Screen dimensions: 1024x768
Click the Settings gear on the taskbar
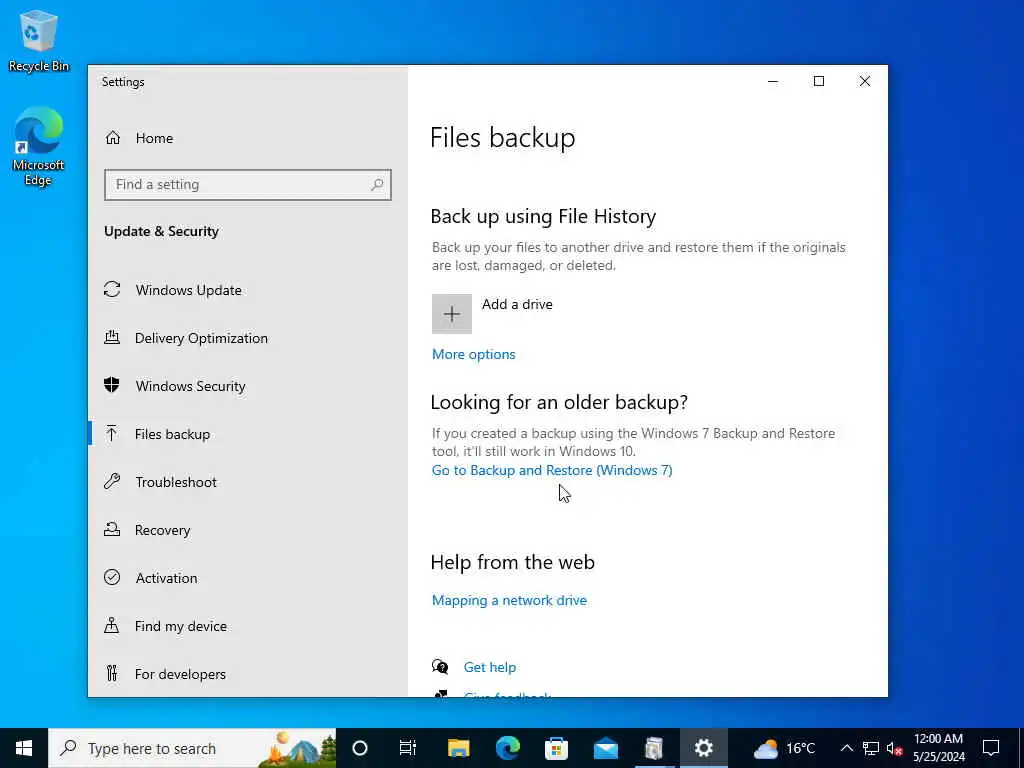pos(703,748)
